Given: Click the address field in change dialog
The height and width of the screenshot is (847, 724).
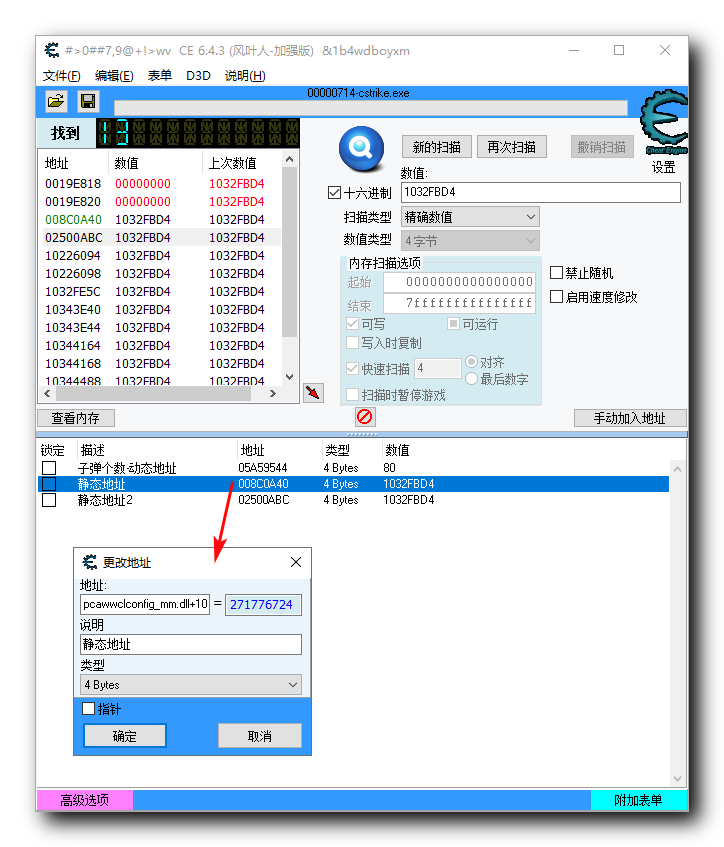Looking at the screenshot, I should 145,604.
